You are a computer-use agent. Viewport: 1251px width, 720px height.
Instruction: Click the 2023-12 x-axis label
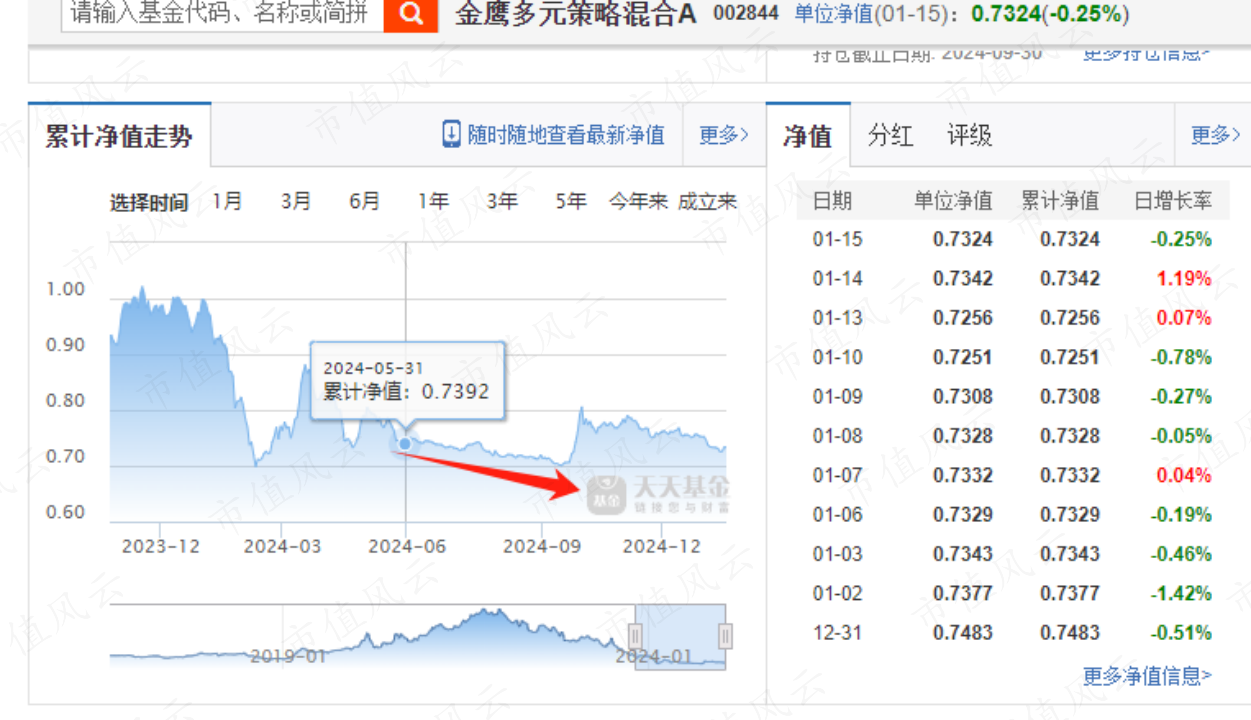tap(160, 547)
